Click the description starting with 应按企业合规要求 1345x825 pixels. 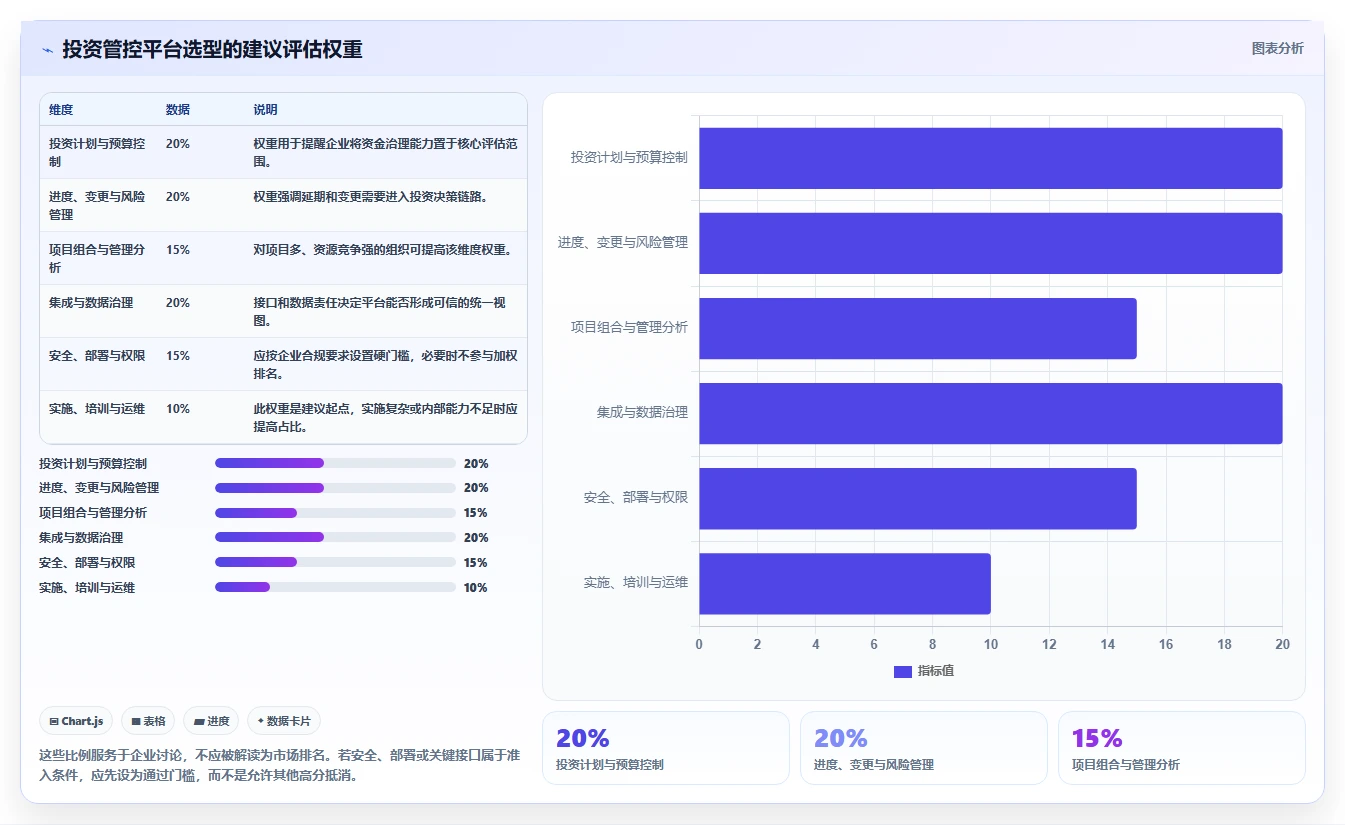(386, 364)
